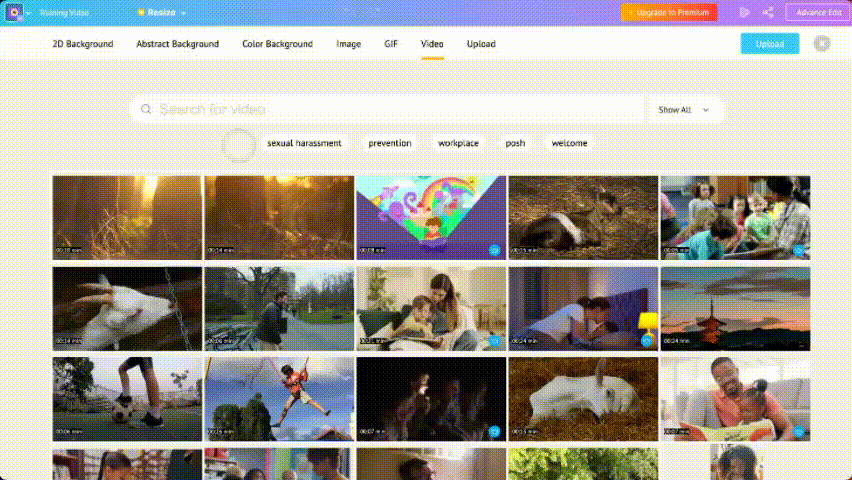Click the Upgrade to Premium button

[669, 12]
